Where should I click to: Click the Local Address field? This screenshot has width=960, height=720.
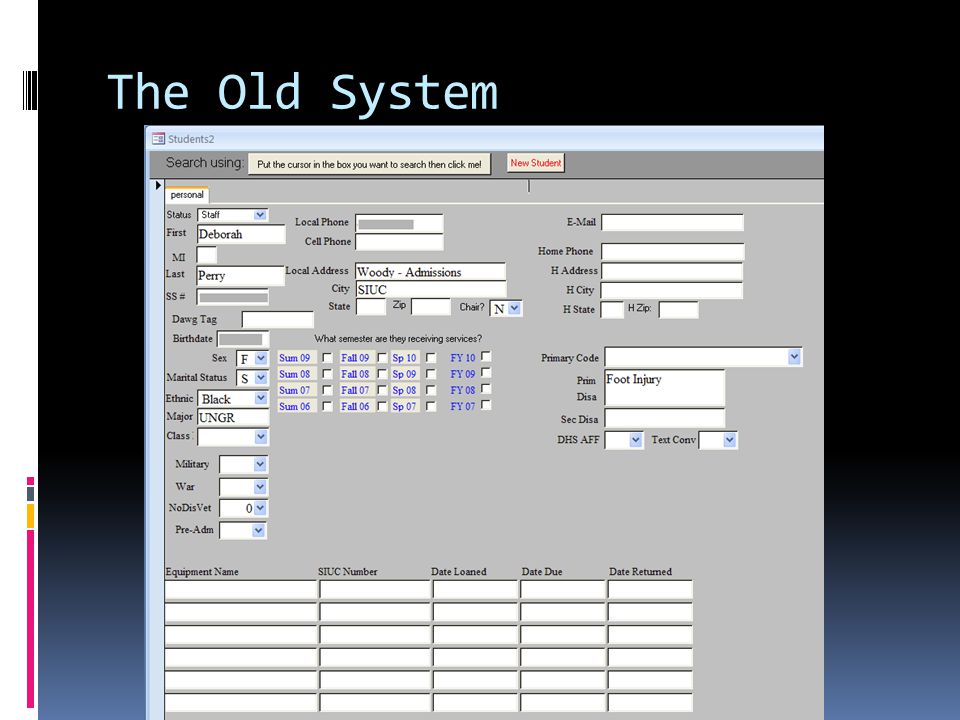click(430, 272)
